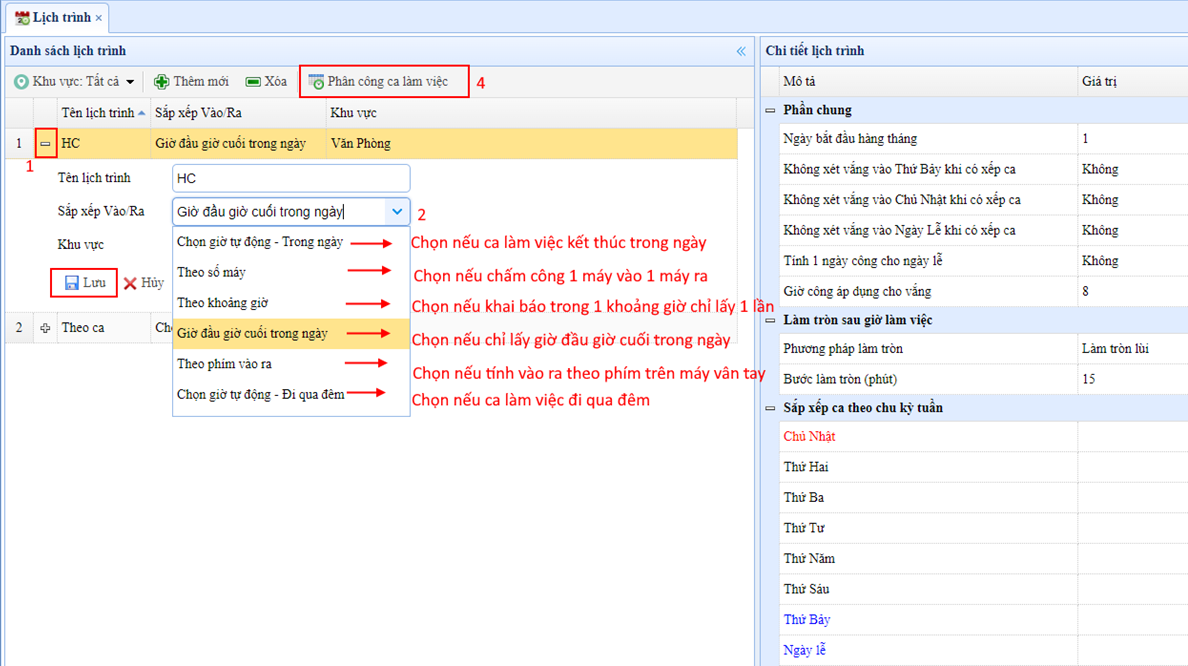Click the Xóa button
Image resolution: width=1188 pixels, height=666 pixels.
point(266,82)
